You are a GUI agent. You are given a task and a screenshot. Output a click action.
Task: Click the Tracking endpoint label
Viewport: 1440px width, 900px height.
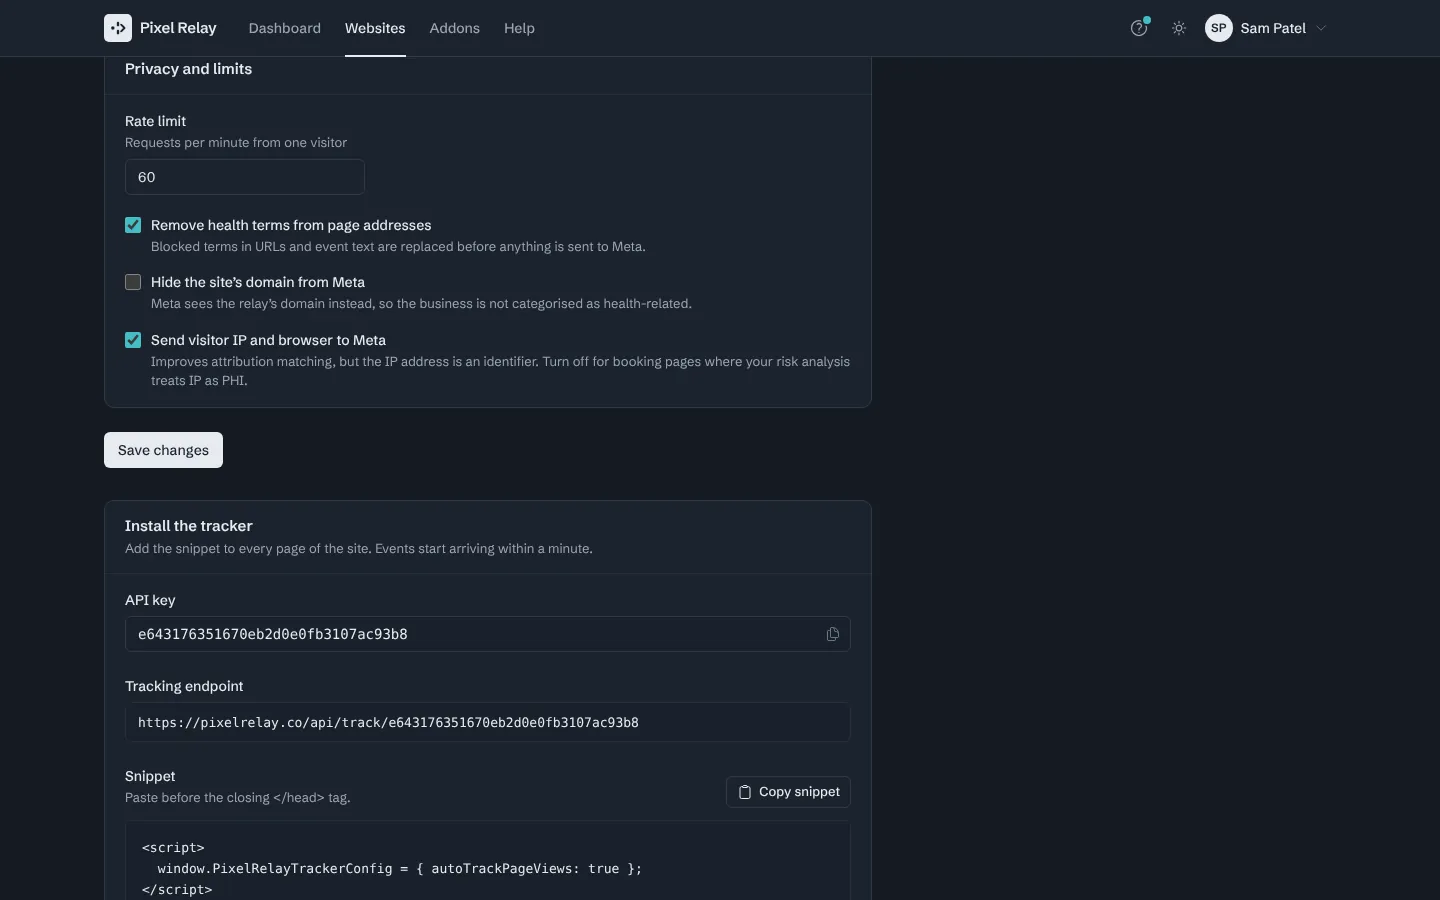(184, 686)
